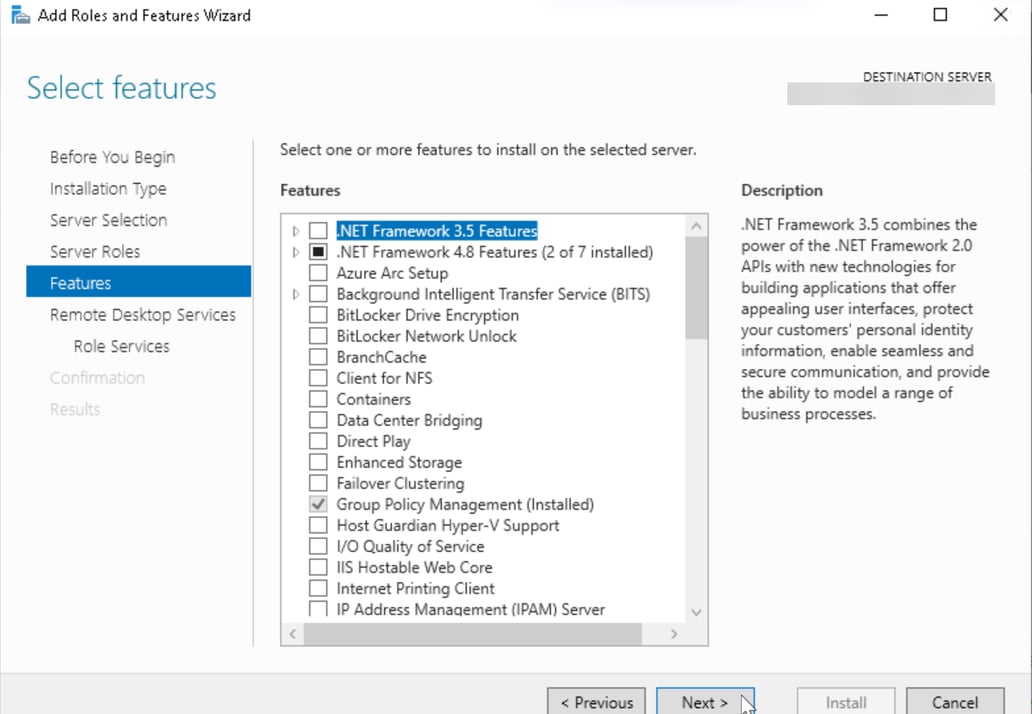Expand the .NET Framework 4.8 Features node
1032x714 pixels.
tap(295, 251)
